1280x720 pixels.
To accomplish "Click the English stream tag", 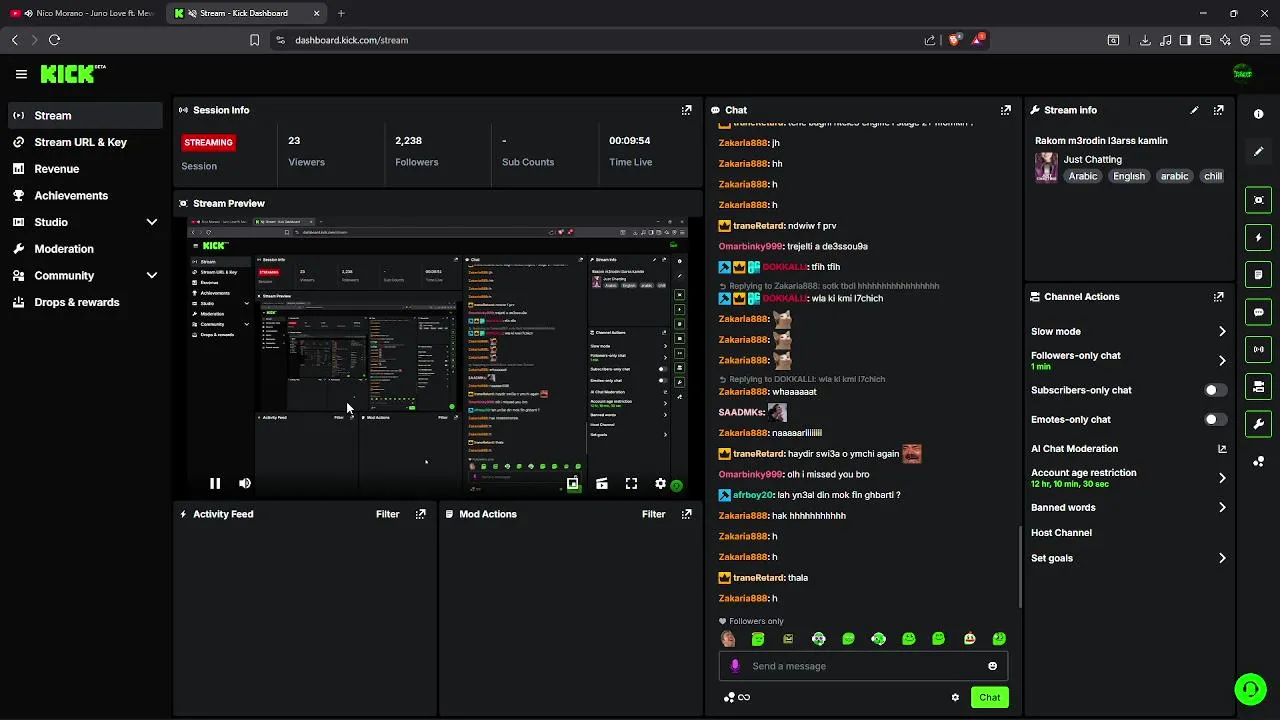I will 1128,176.
